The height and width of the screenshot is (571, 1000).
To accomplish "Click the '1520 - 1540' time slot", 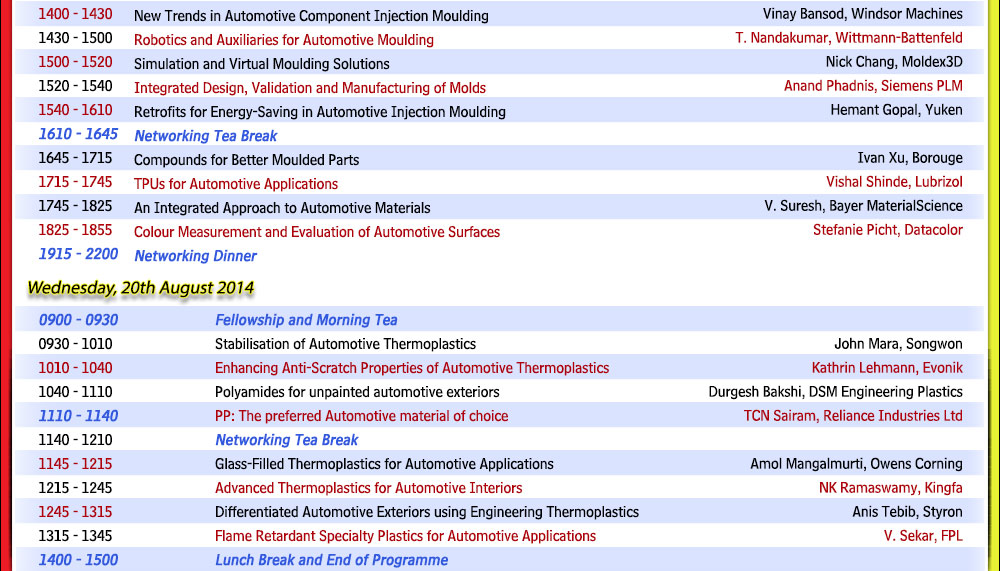I will 75,86.
